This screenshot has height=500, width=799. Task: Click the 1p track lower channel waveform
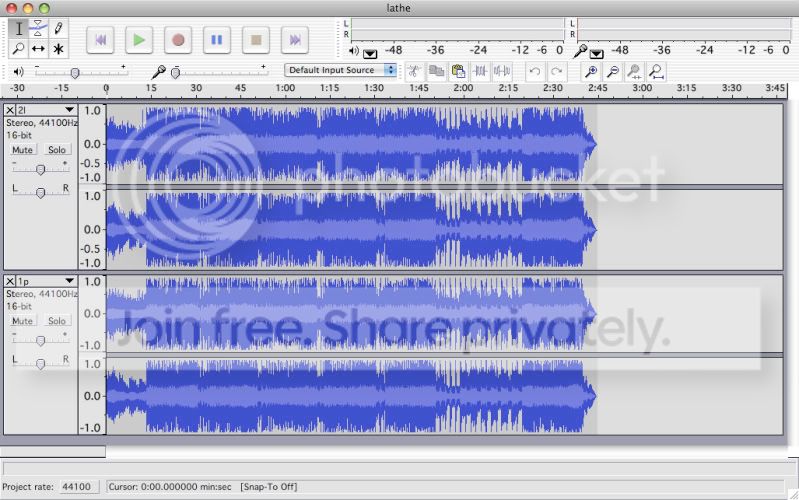click(444, 396)
